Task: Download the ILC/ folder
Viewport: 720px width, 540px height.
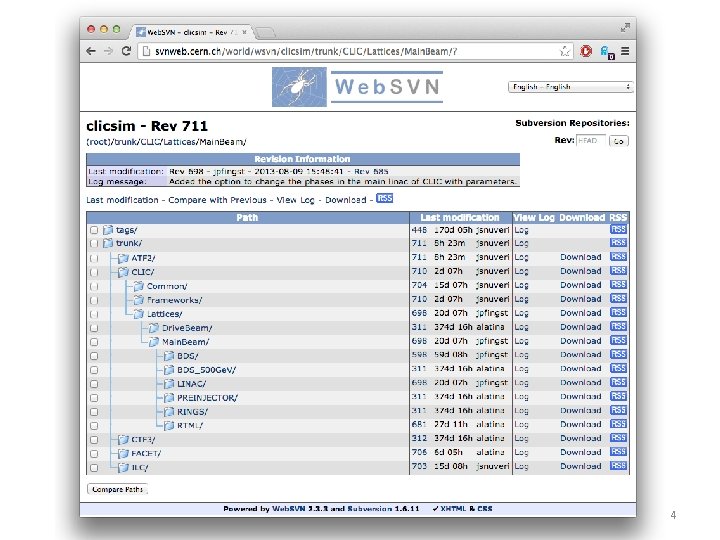Action: [580, 466]
